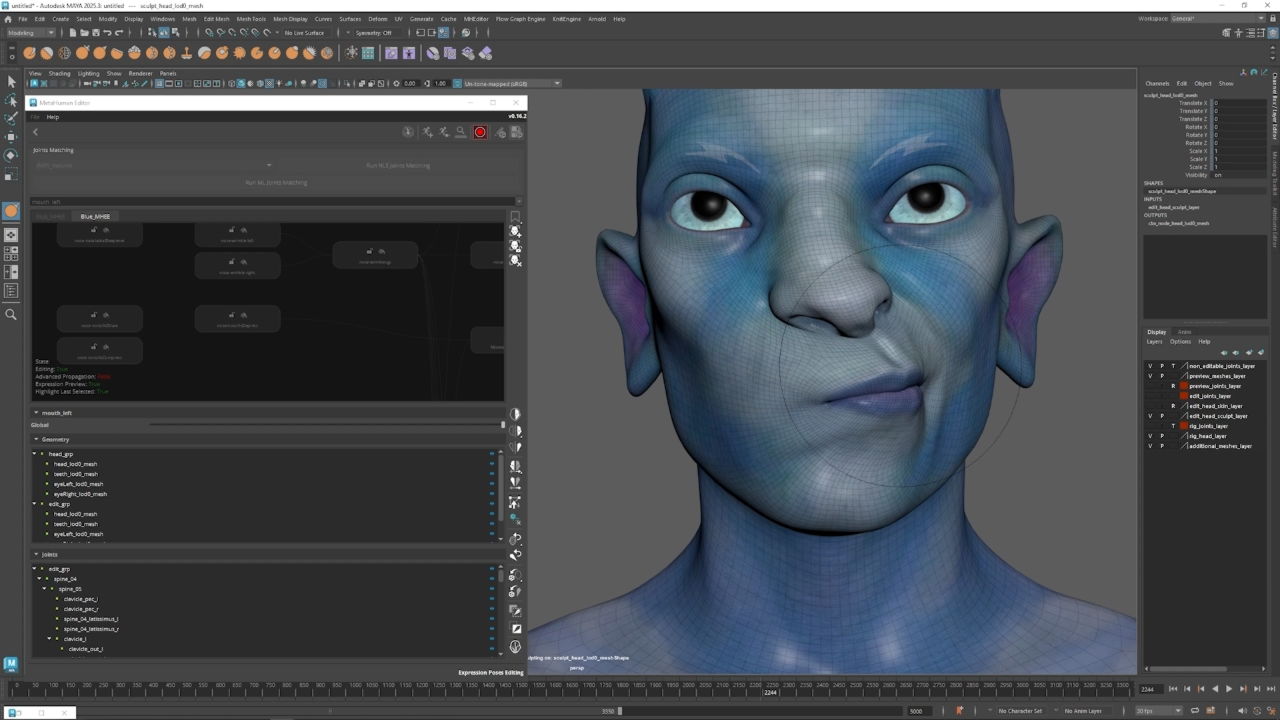Screen dimensions: 1280x720
Task: Click the magnifier search icon in the left toolbox
Action: click(x=11, y=314)
